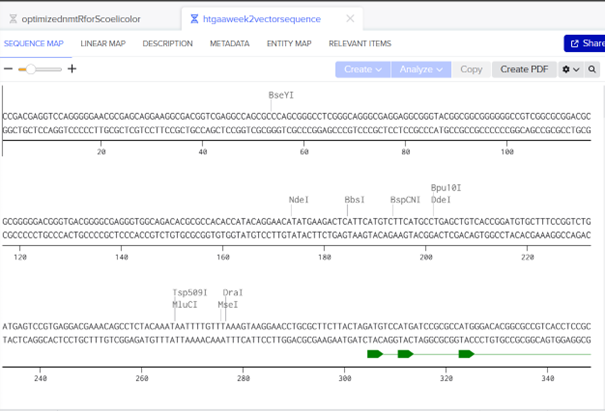The height and width of the screenshot is (411, 605).
Task: Click the search magnifier icon
Action: 593,69
